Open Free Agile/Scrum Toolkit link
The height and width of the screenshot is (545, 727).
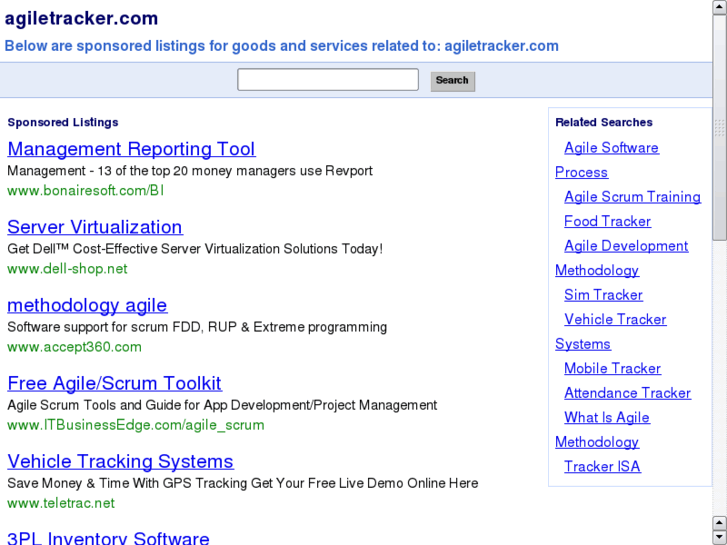click(114, 383)
